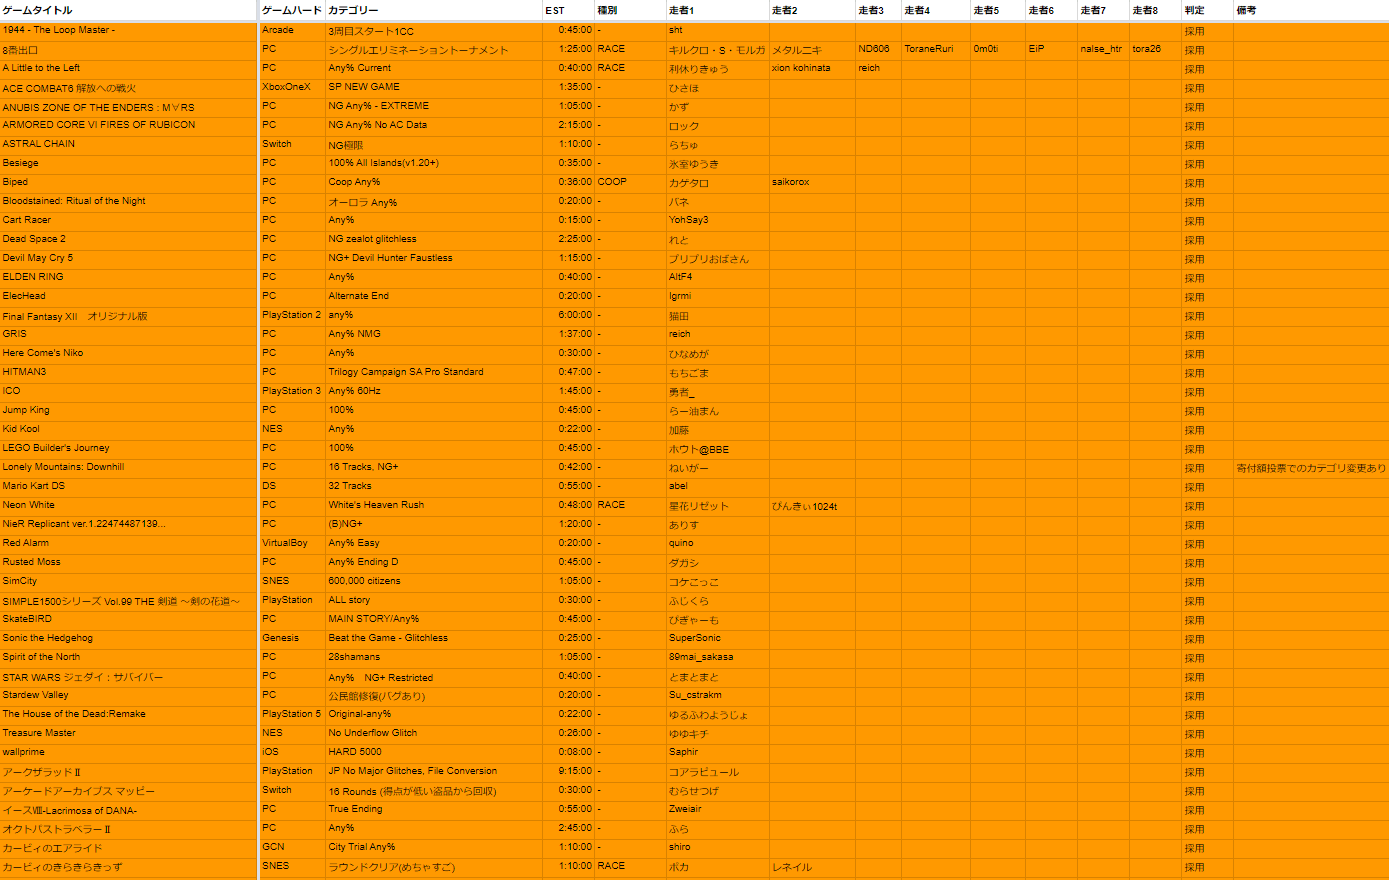
Task: Select the Sonic the Hedgehog cell
Action: [129, 639]
